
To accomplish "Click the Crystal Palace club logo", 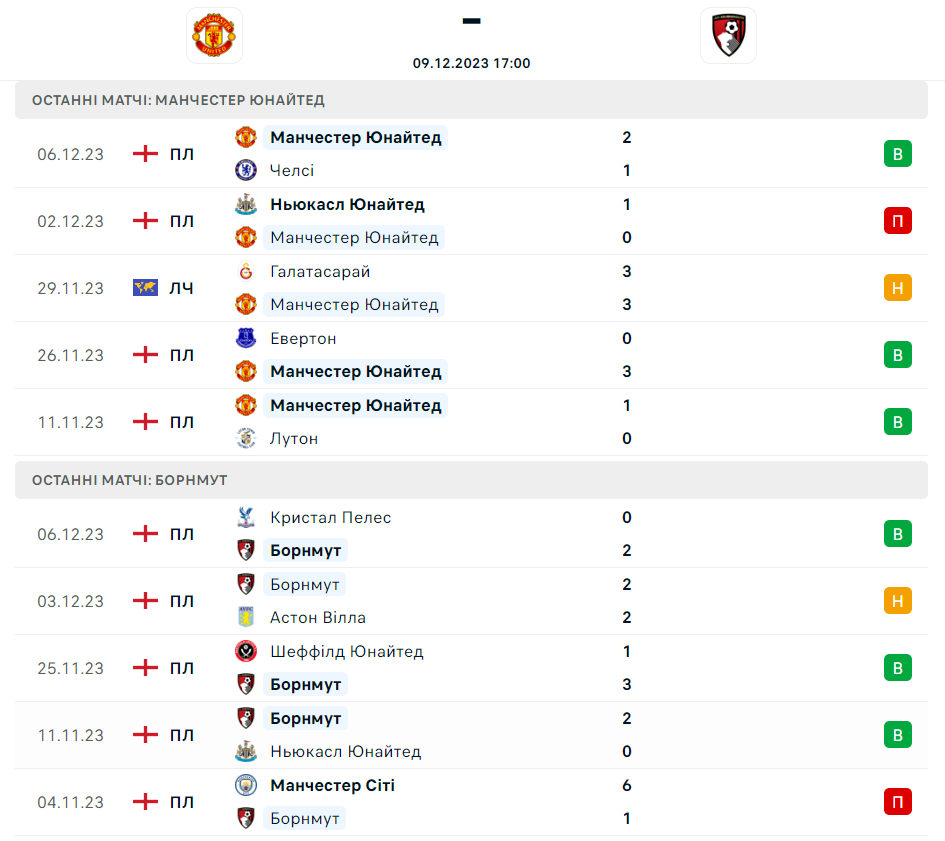I will click(246, 518).
